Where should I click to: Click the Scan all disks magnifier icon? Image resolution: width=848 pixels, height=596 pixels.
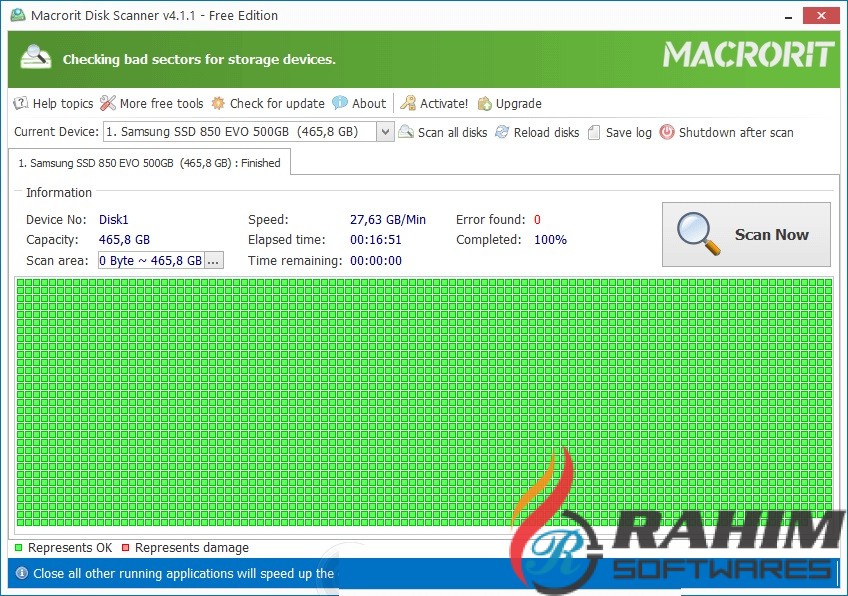[406, 132]
